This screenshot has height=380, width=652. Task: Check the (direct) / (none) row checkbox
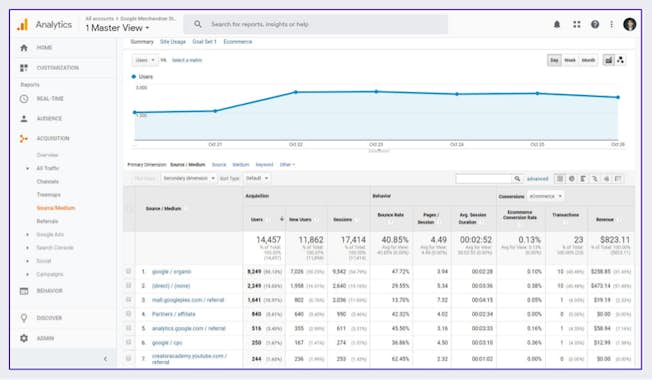128,285
